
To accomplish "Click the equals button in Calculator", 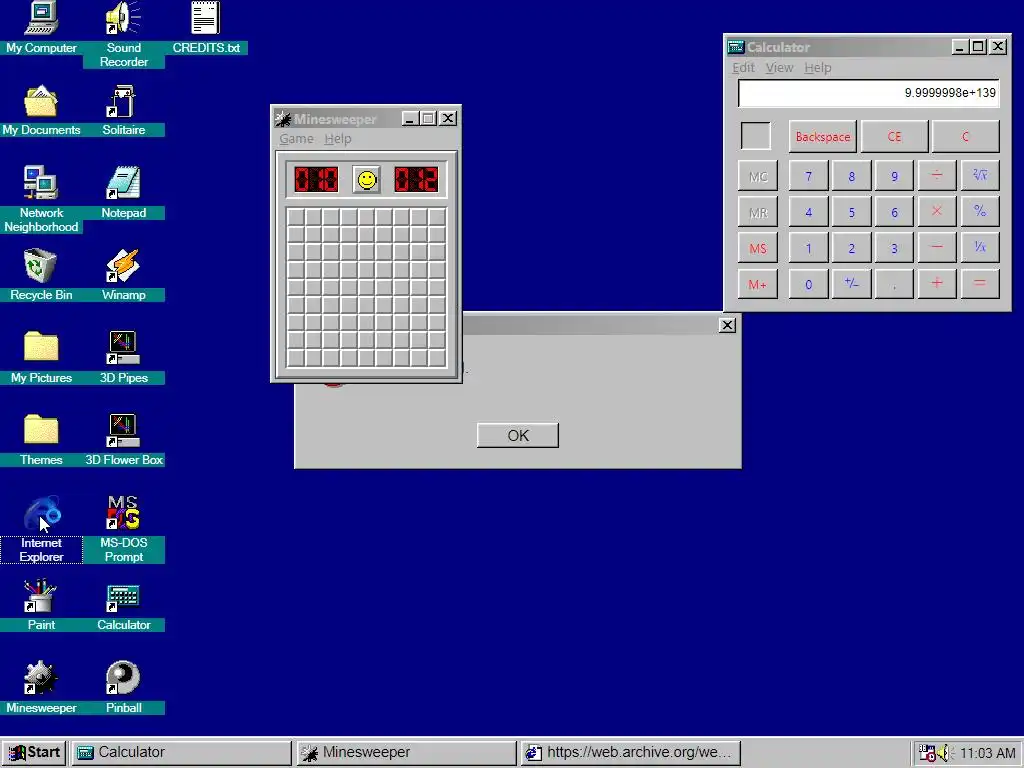I will coord(980,284).
